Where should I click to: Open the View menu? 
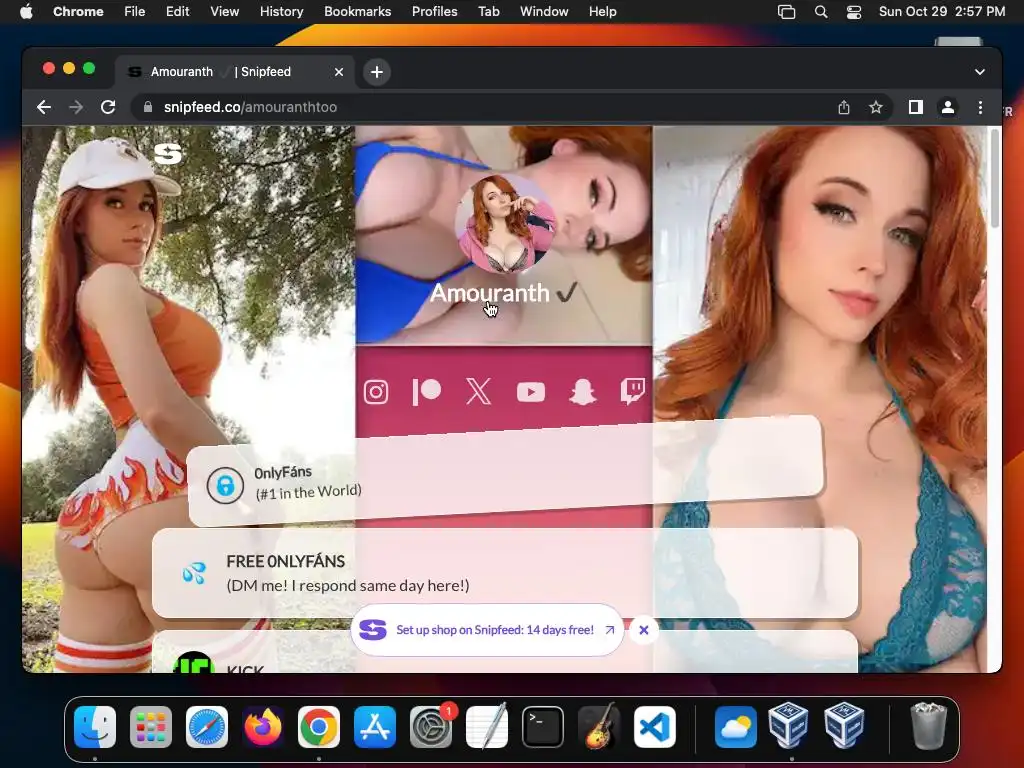coord(224,12)
